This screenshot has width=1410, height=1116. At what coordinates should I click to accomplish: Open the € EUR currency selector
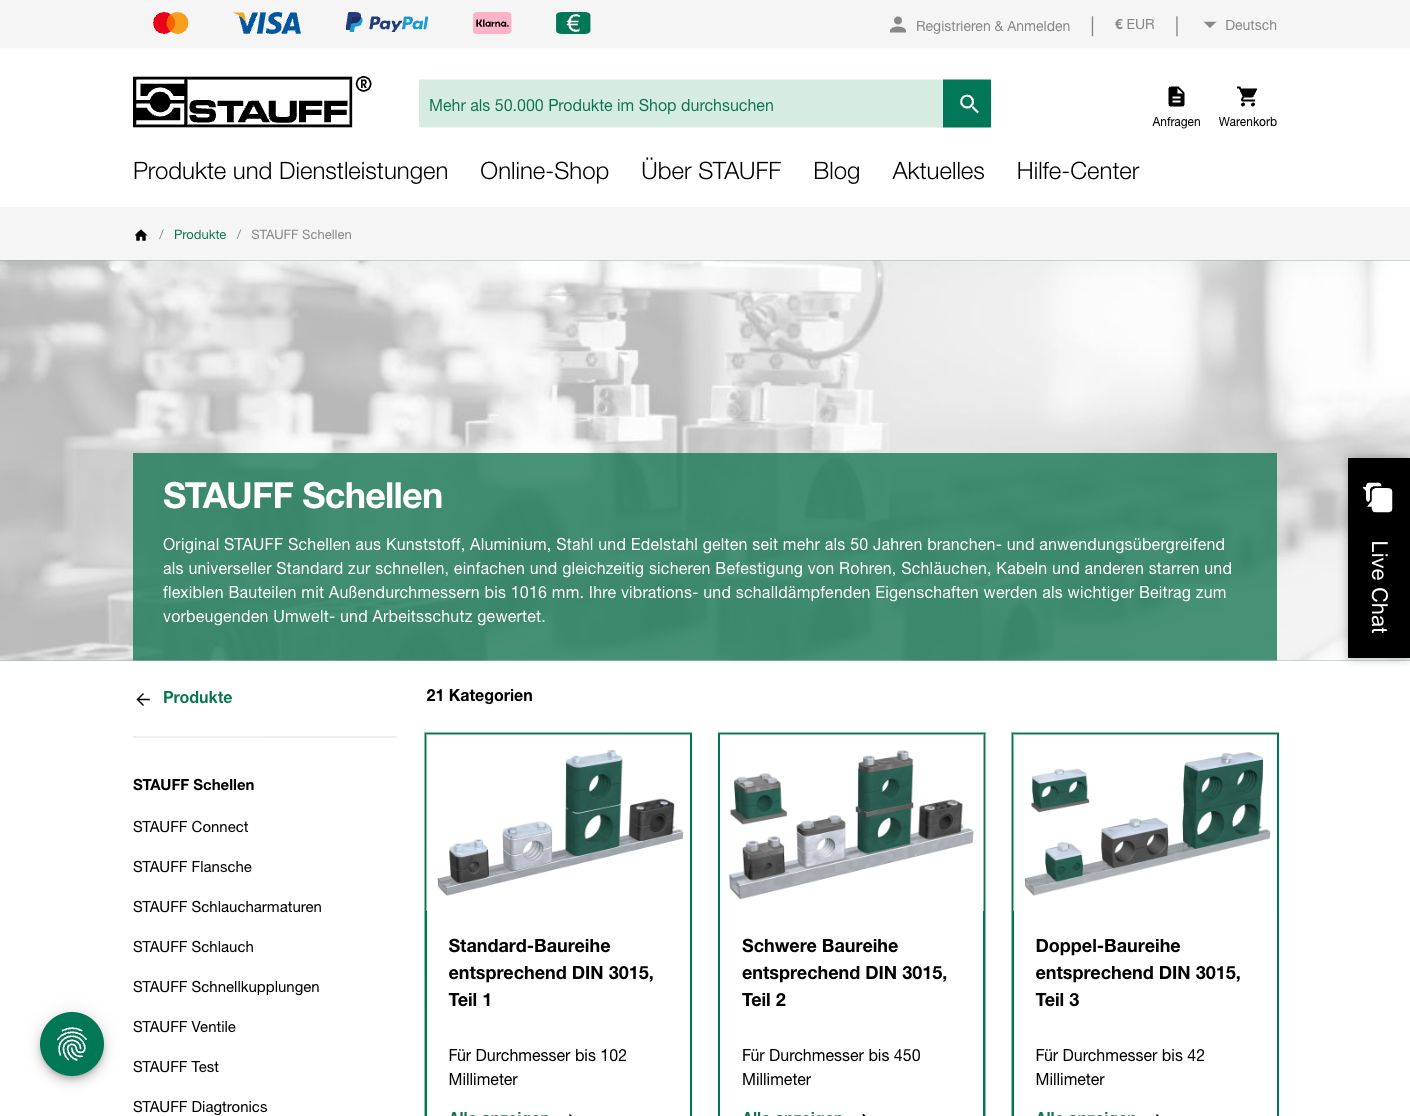tap(1134, 25)
